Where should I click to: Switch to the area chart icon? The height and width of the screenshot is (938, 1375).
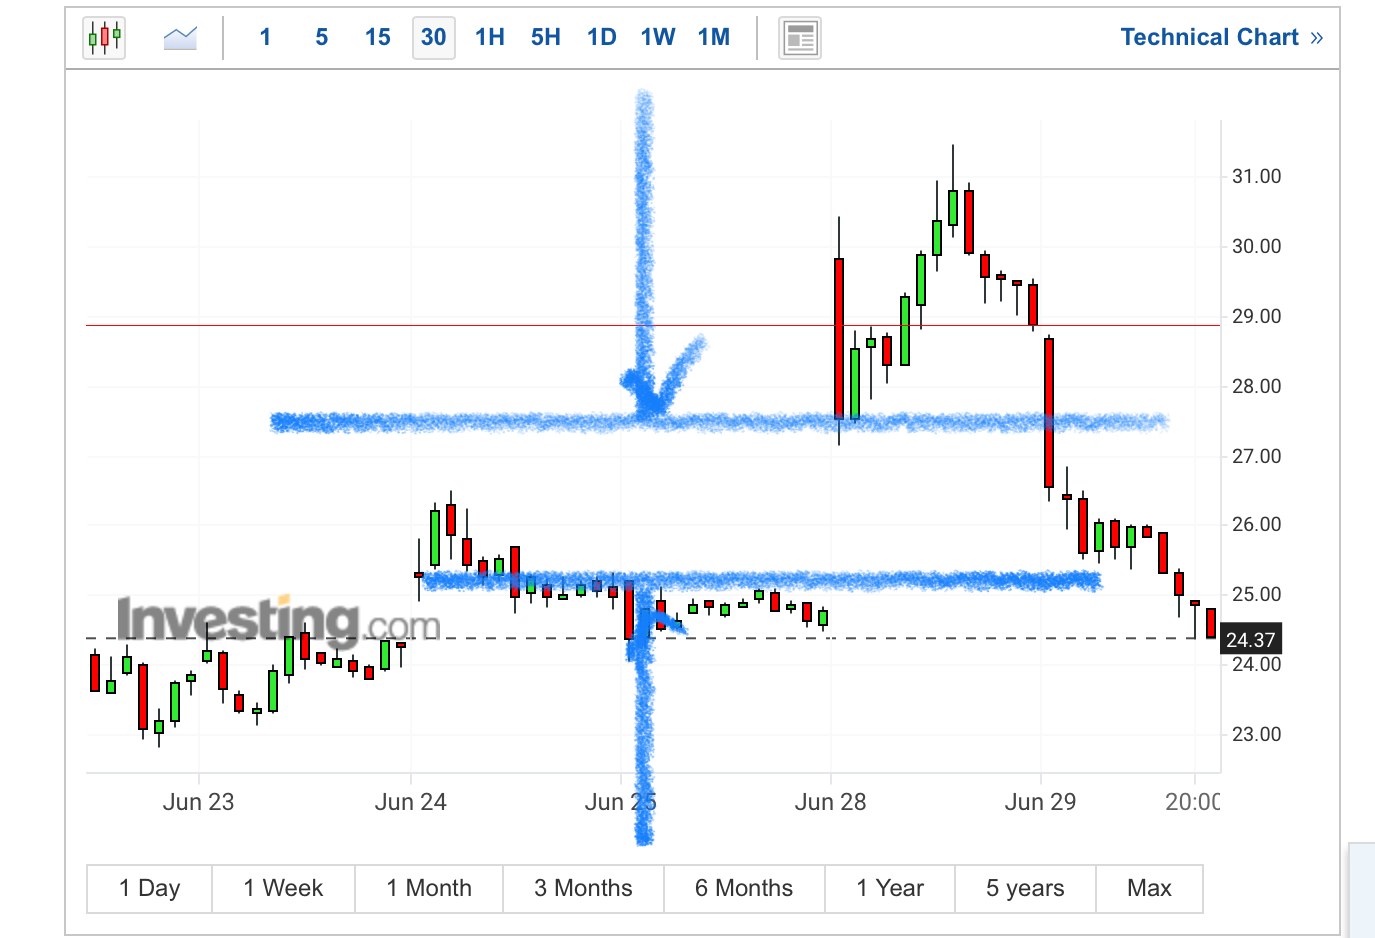click(180, 38)
